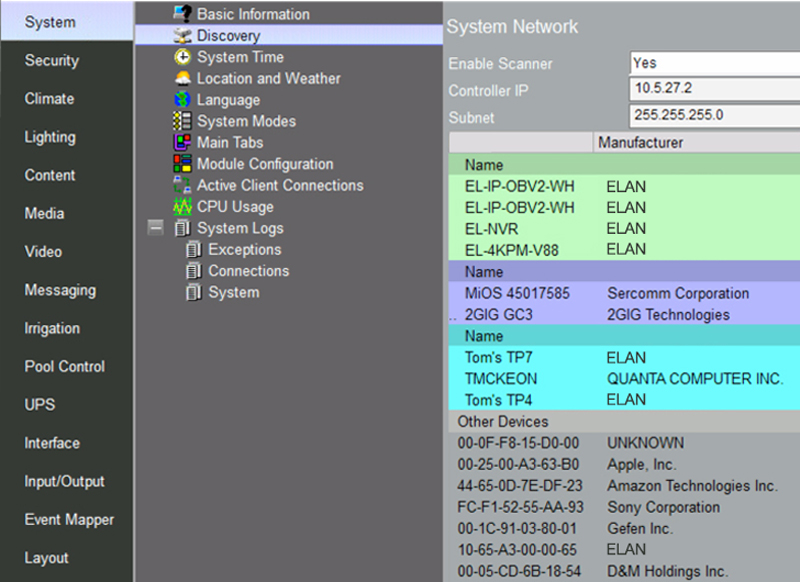Select the Tom's TP7 device row
This screenshot has height=582, width=800.
pos(624,358)
